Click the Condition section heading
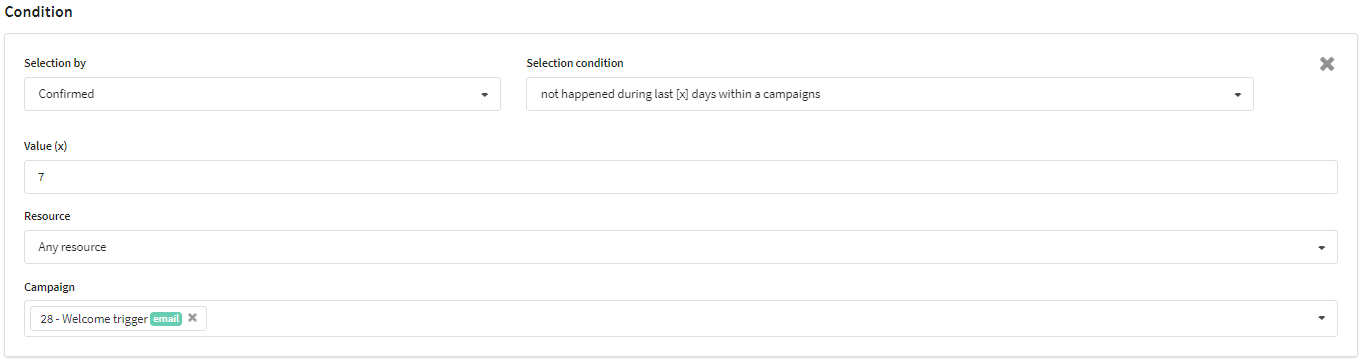1365x363 pixels. click(39, 12)
